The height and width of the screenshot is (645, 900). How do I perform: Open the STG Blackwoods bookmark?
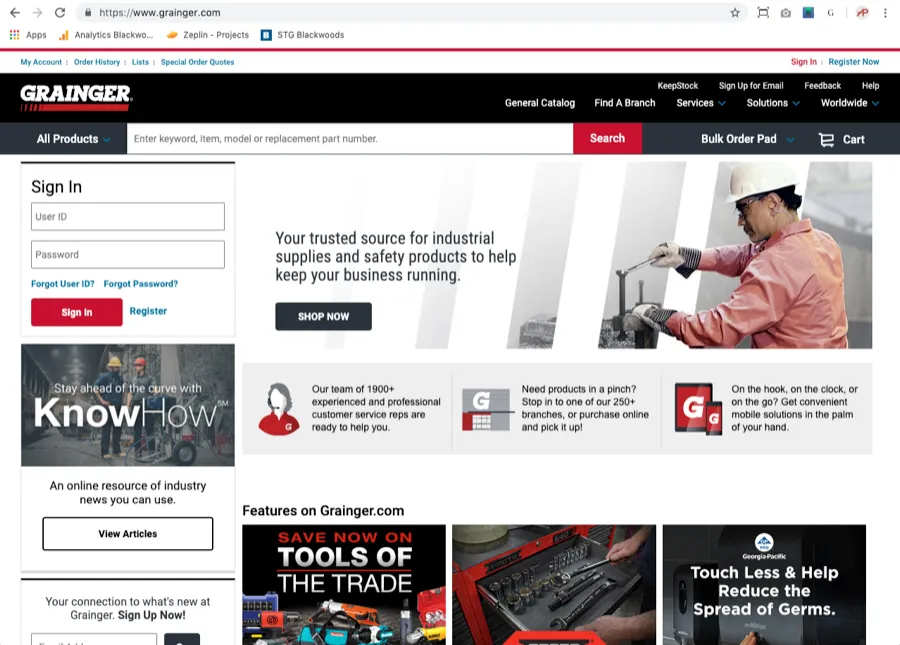[302, 35]
